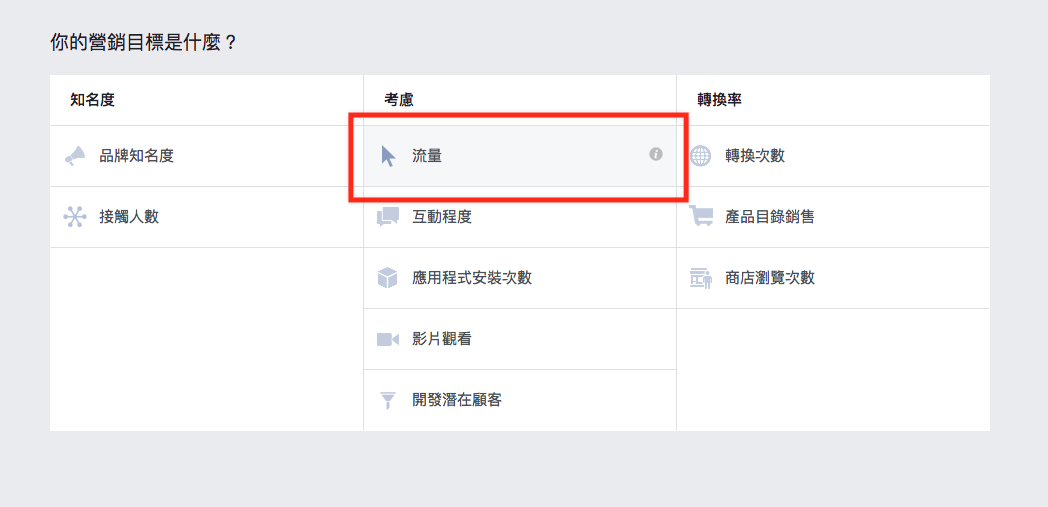Select the 影片觀看 objective label
Viewport: 1048px width, 507px height.
point(442,339)
